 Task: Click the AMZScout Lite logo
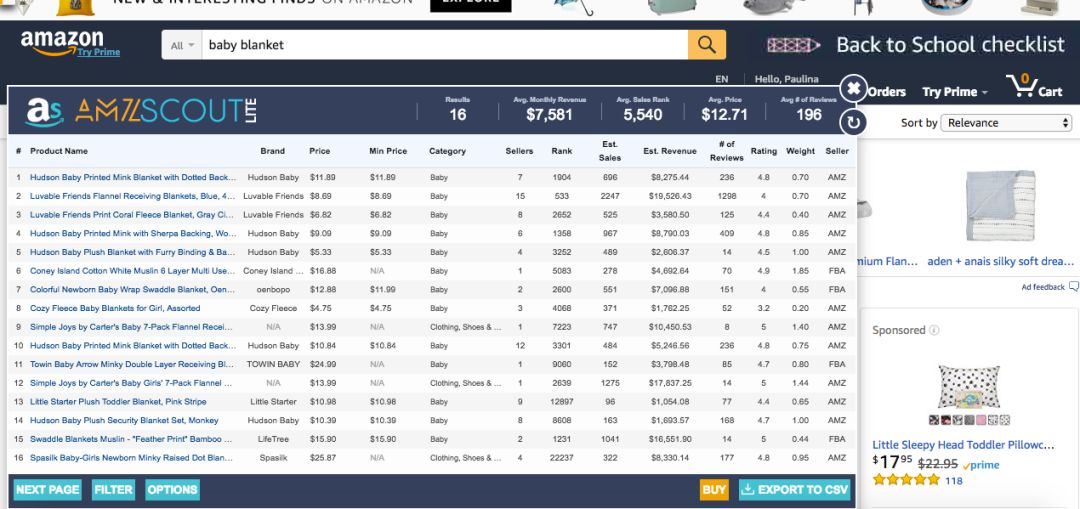(141, 111)
